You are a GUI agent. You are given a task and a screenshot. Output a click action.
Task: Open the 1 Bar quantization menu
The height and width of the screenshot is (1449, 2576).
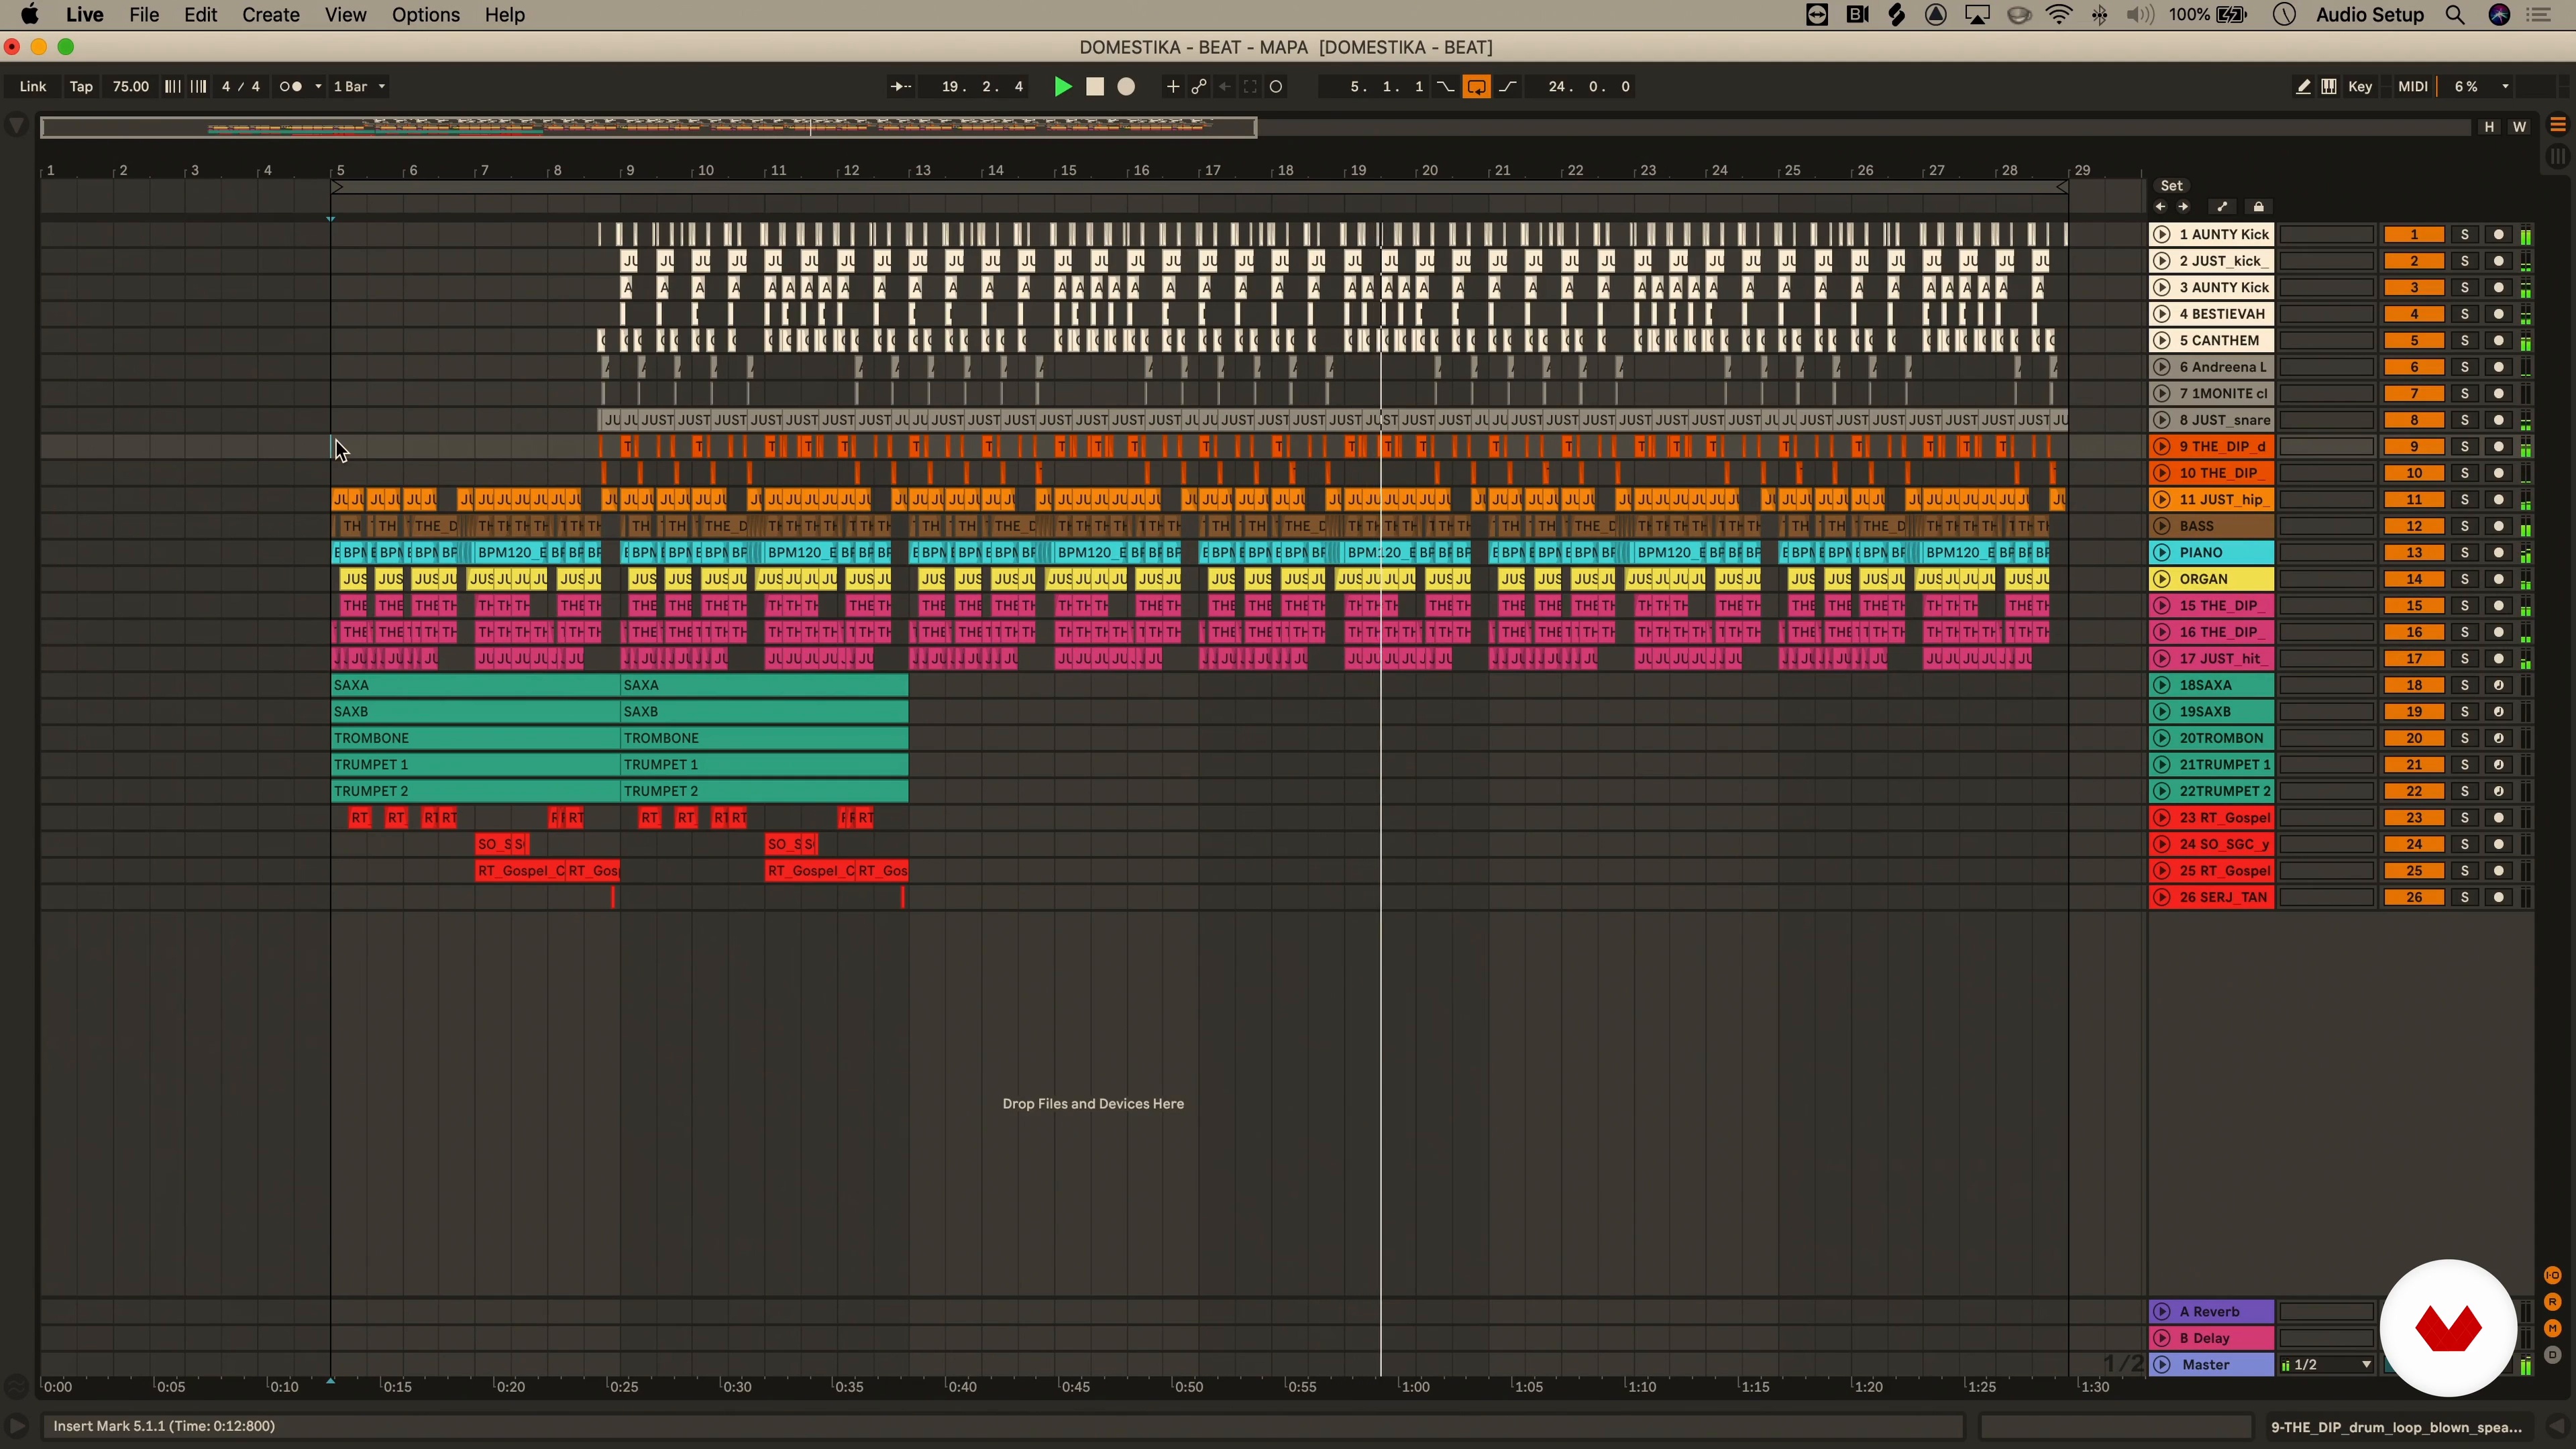(x=359, y=87)
